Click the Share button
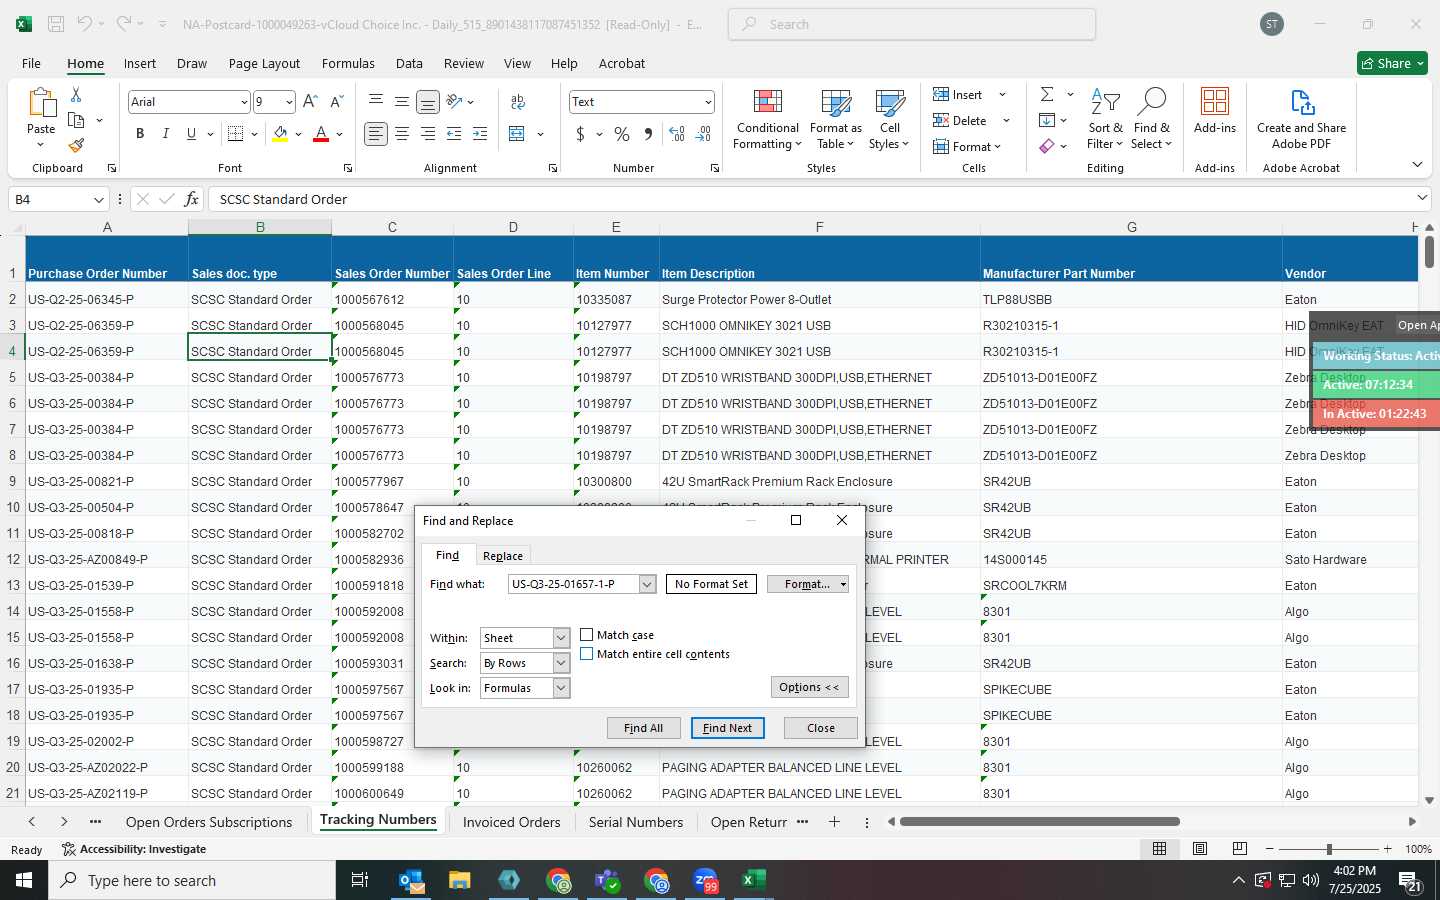The image size is (1440, 900). tap(1393, 63)
